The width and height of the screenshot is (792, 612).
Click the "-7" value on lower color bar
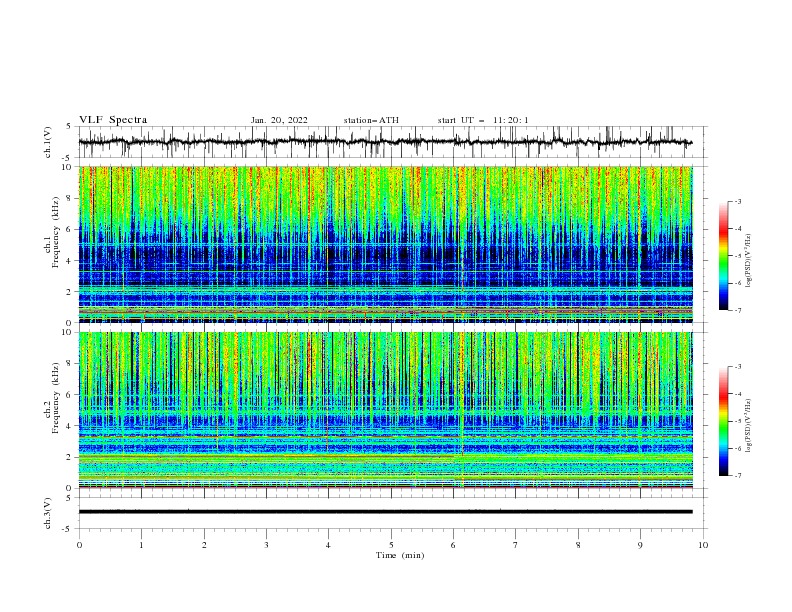click(x=737, y=475)
